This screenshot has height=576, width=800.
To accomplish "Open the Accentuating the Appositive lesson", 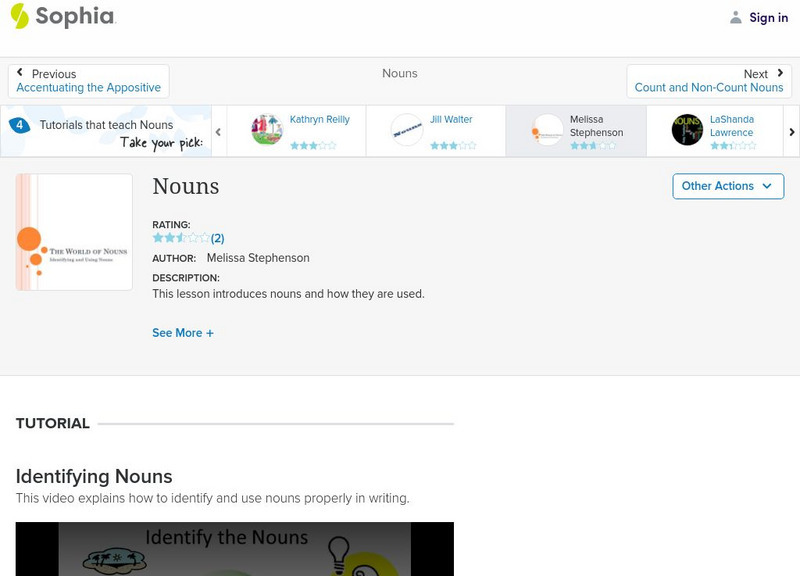I will [88, 87].
